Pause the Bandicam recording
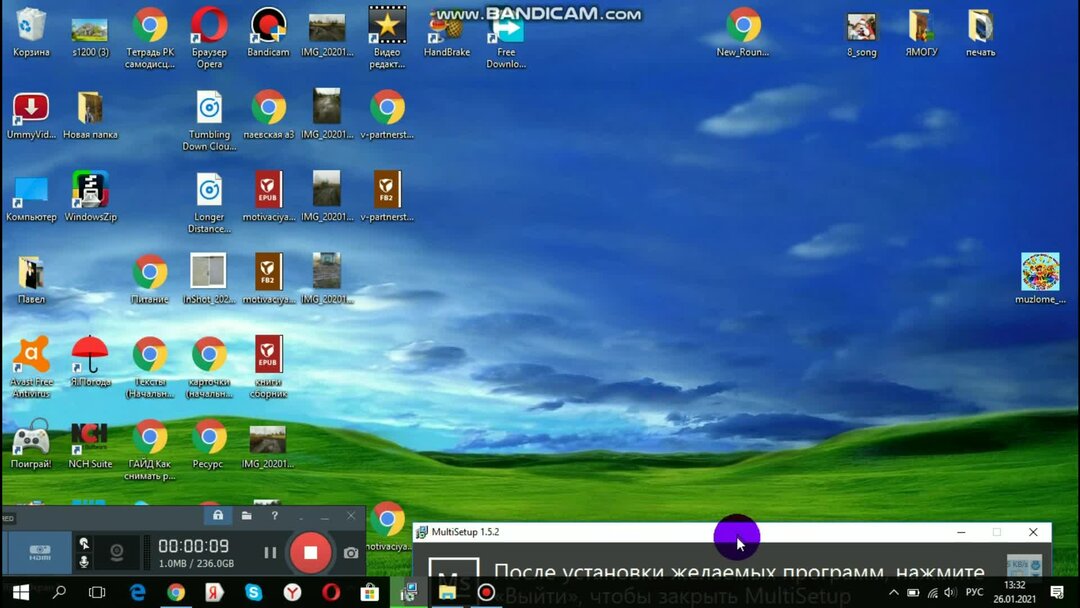 270,552
